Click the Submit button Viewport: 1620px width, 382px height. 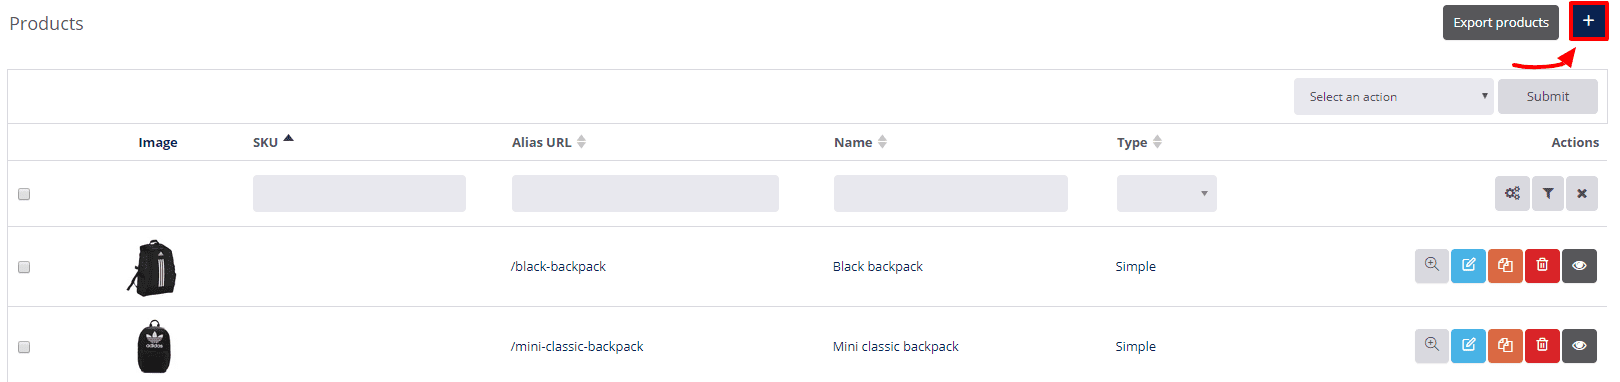pos(1547,96)
